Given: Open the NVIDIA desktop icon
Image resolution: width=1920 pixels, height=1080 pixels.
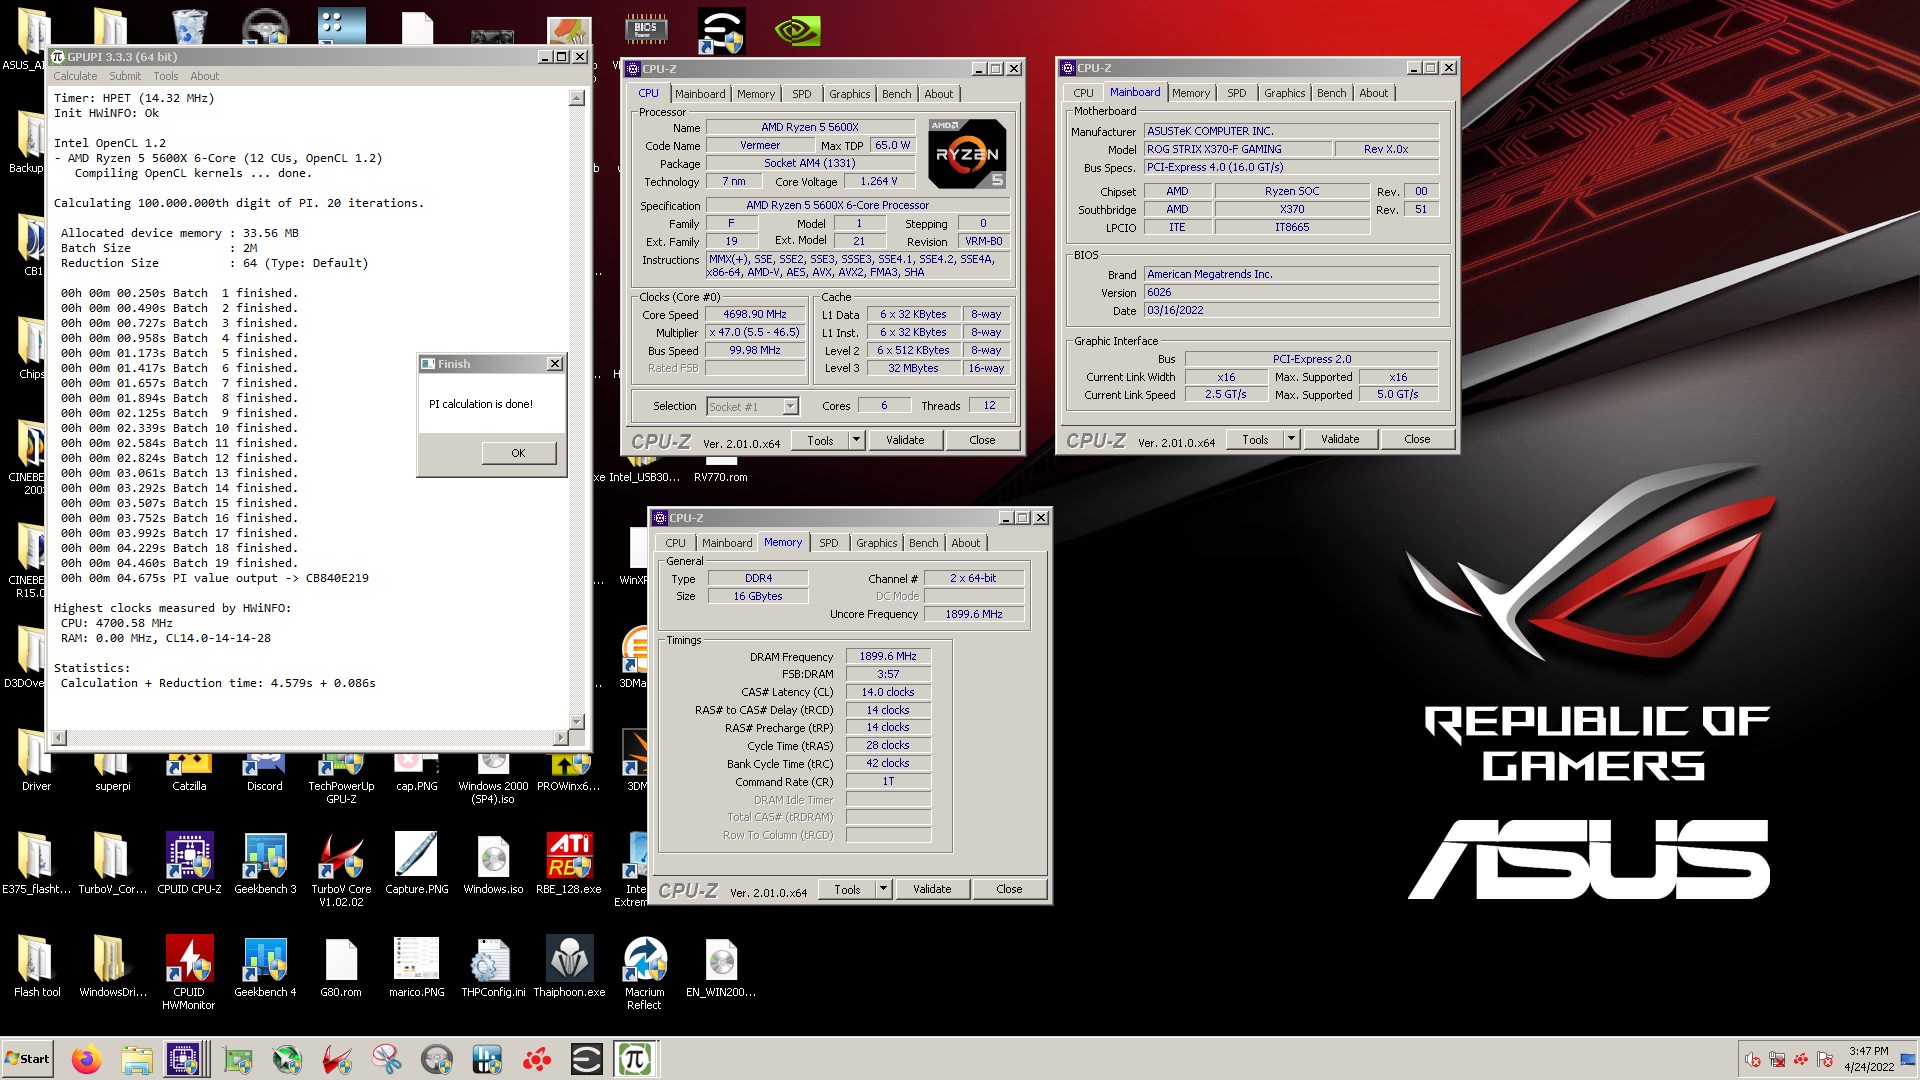Looking at the screenshot, I should [797, 30].
